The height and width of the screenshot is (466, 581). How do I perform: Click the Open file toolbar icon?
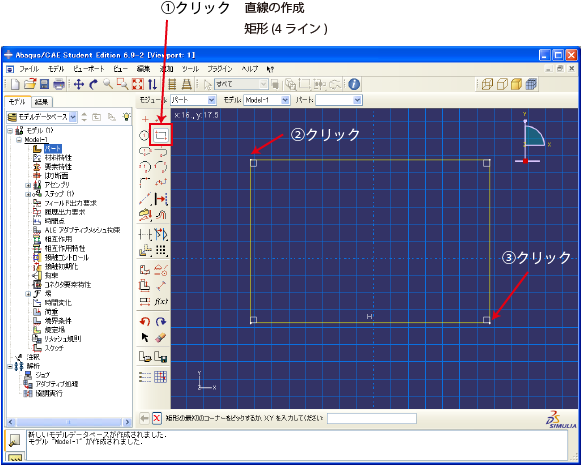[30, 84]
